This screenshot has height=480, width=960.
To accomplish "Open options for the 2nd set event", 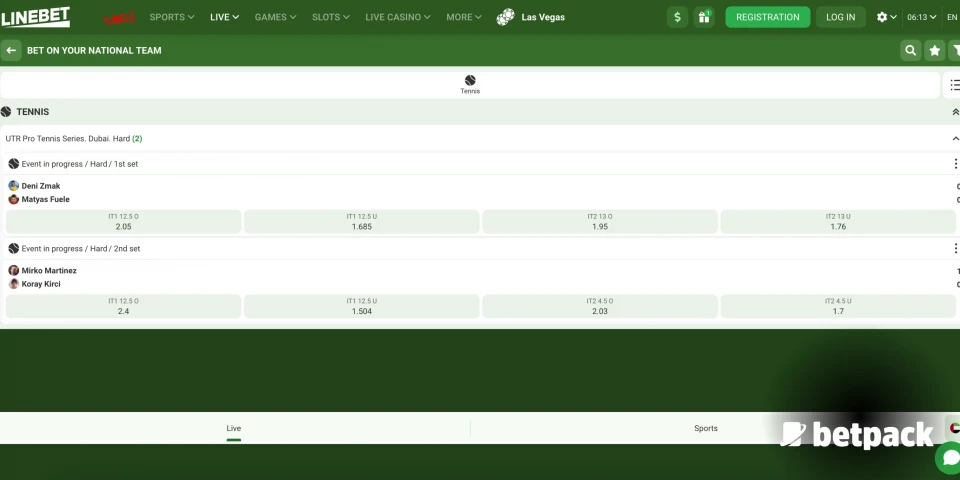I will (x=954, y=248).
